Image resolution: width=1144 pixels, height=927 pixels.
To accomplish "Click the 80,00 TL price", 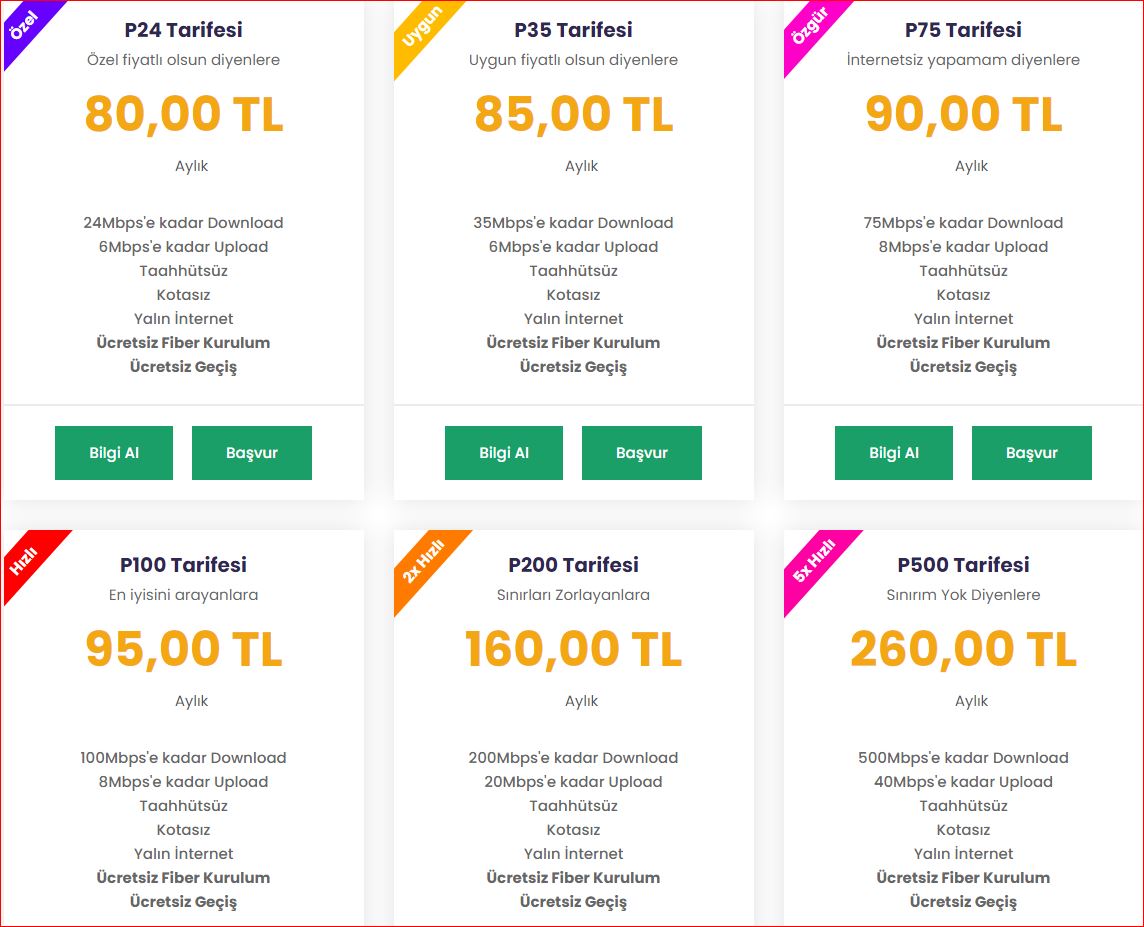I will [x=184, y=115].
